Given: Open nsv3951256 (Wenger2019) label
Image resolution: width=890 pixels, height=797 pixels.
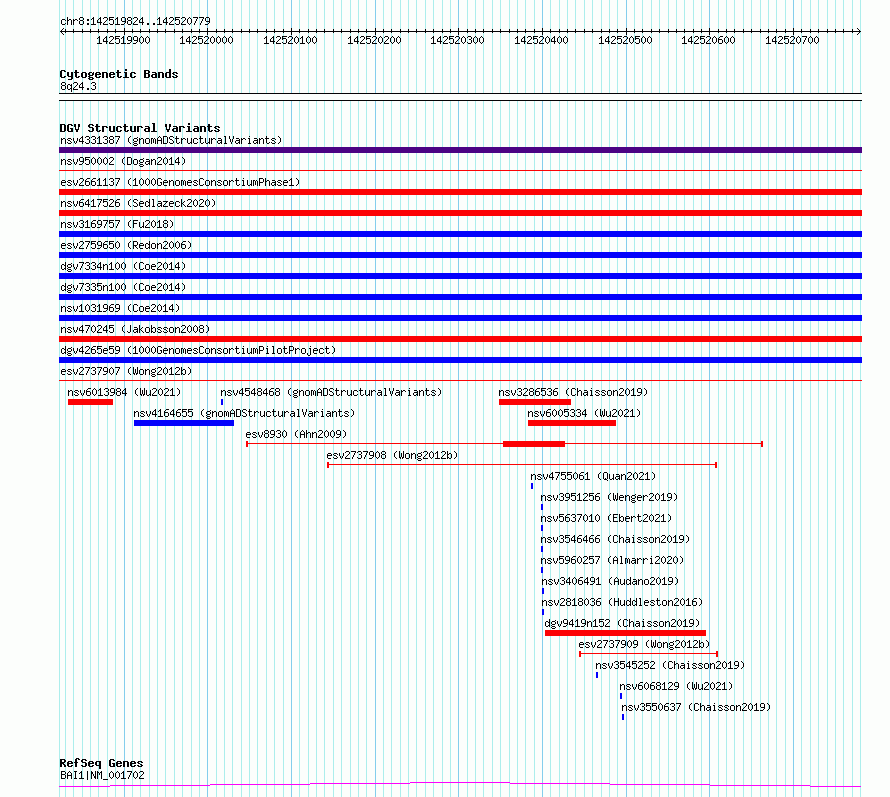Looking at the screenshot, I should click(609, 497).
